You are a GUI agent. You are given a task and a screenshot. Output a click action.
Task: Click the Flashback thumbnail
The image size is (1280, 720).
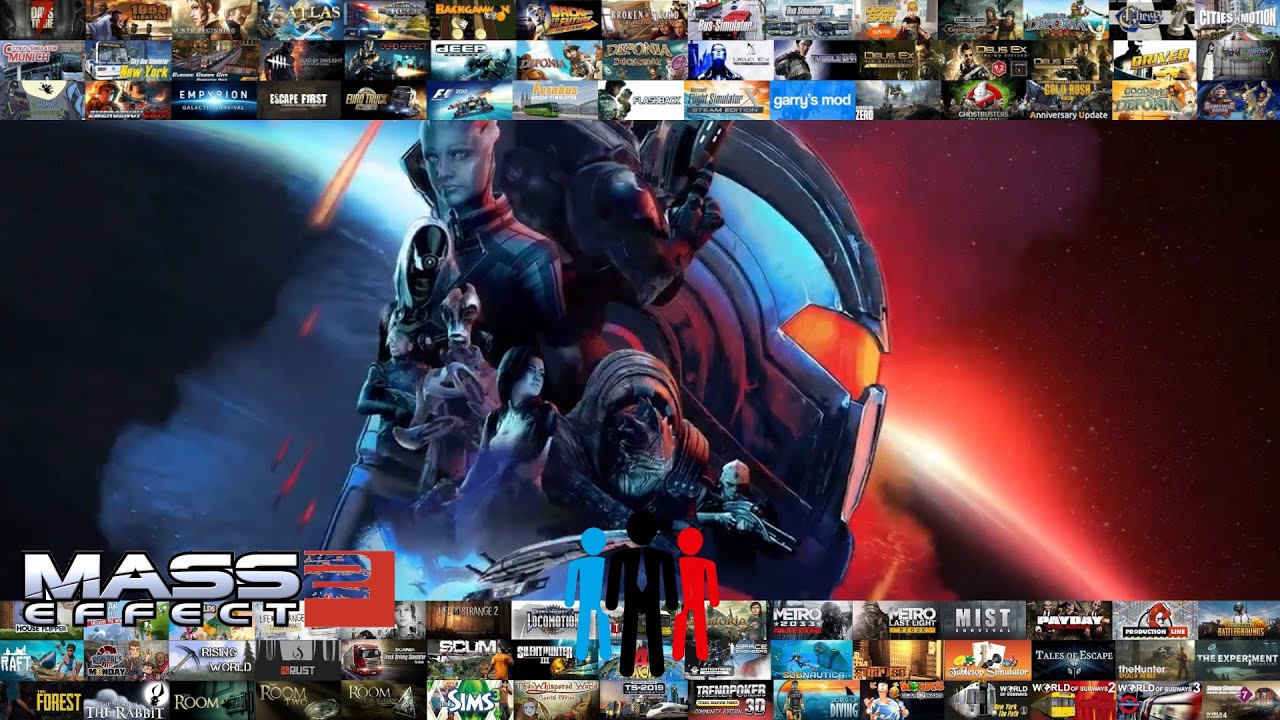coord(642,100)
